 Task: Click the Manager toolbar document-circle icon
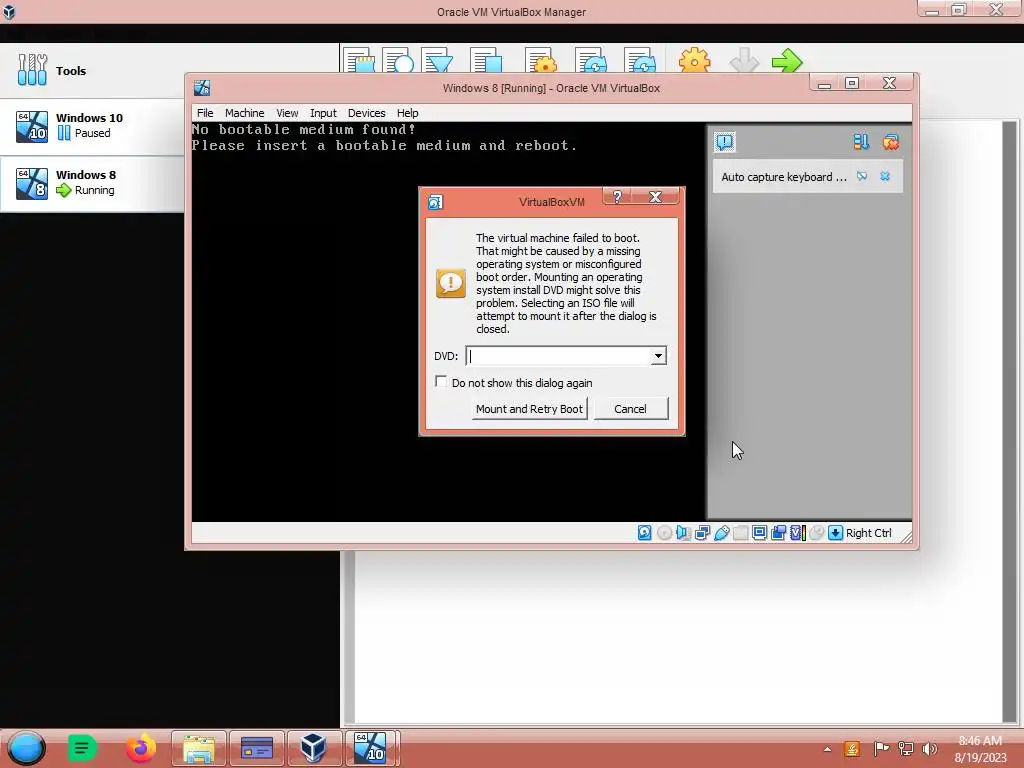tap(398, 61)
